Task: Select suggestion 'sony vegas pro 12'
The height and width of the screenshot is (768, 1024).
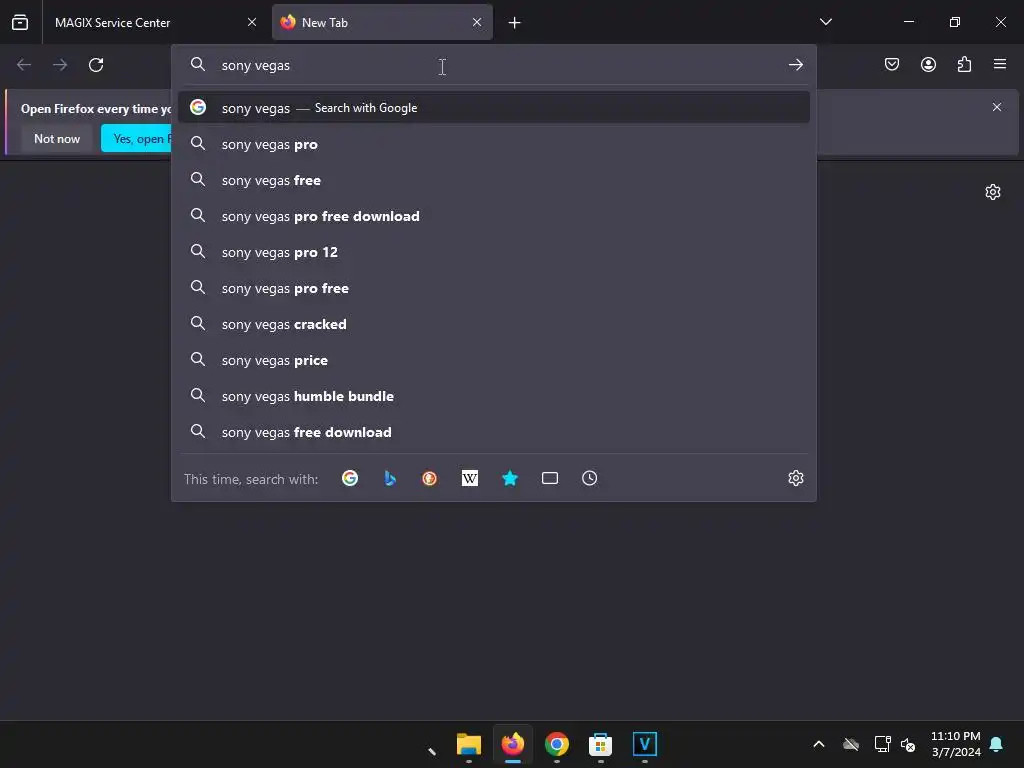Action: tap(494, 251)
